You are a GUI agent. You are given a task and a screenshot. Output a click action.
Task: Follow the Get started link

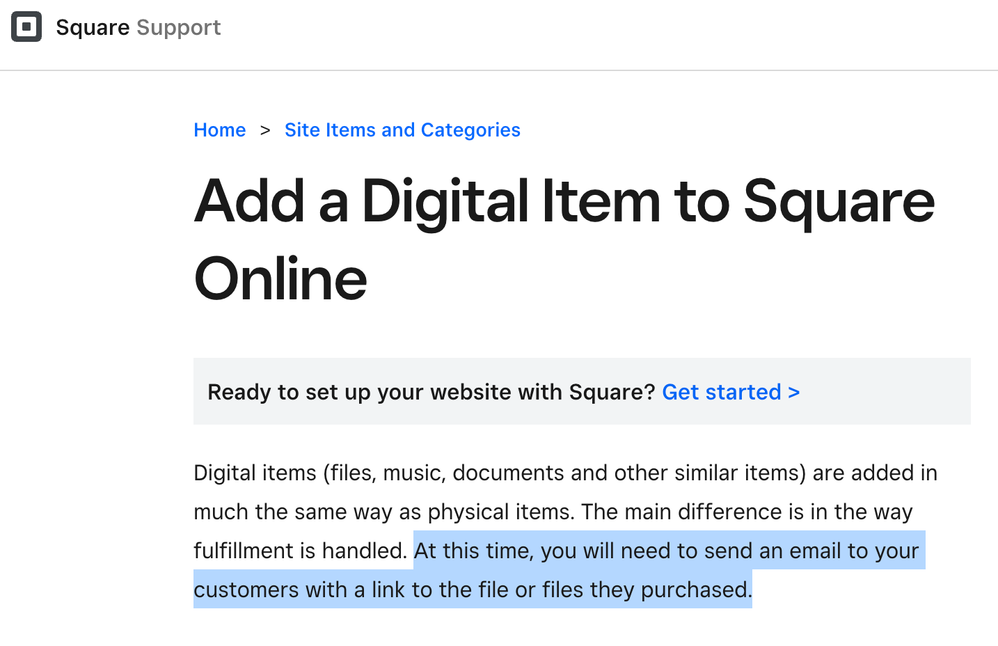pyautogui.click(x=731, y=392)
